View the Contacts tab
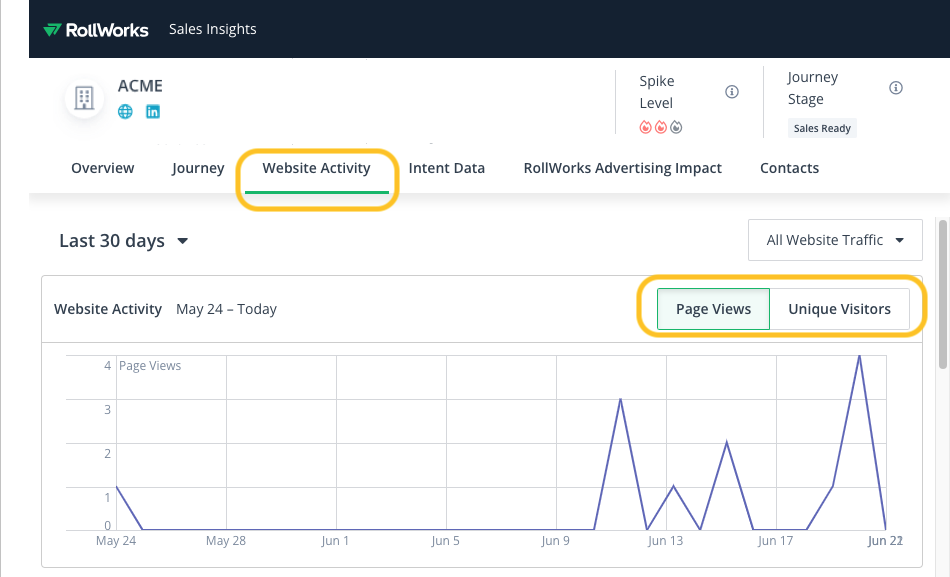 789,168
